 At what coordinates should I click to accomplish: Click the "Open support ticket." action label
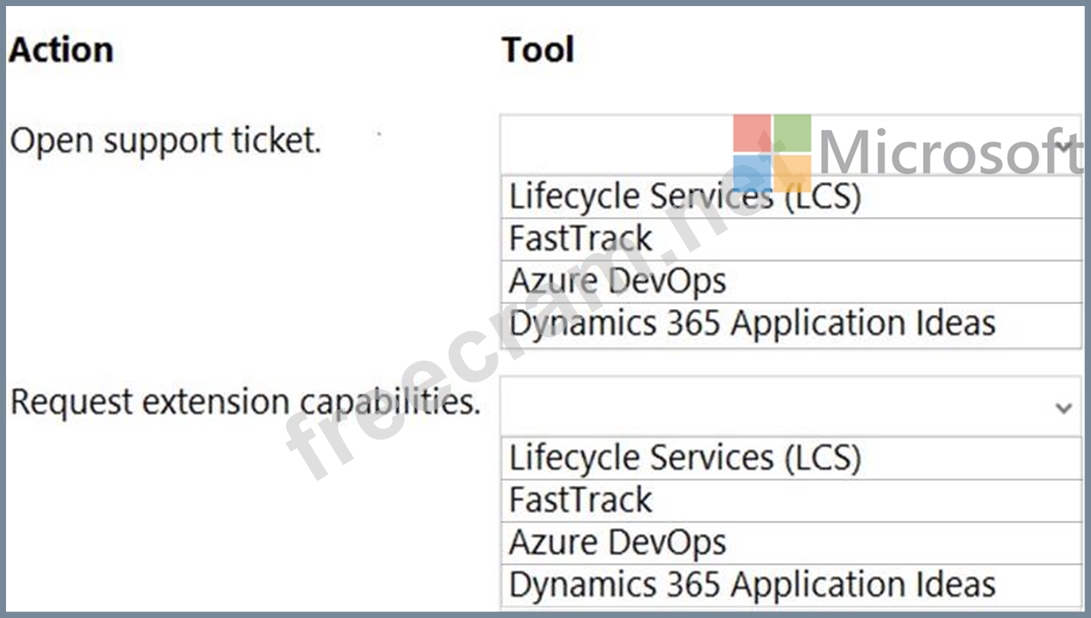pyautogui.click(x=166, y=141)
